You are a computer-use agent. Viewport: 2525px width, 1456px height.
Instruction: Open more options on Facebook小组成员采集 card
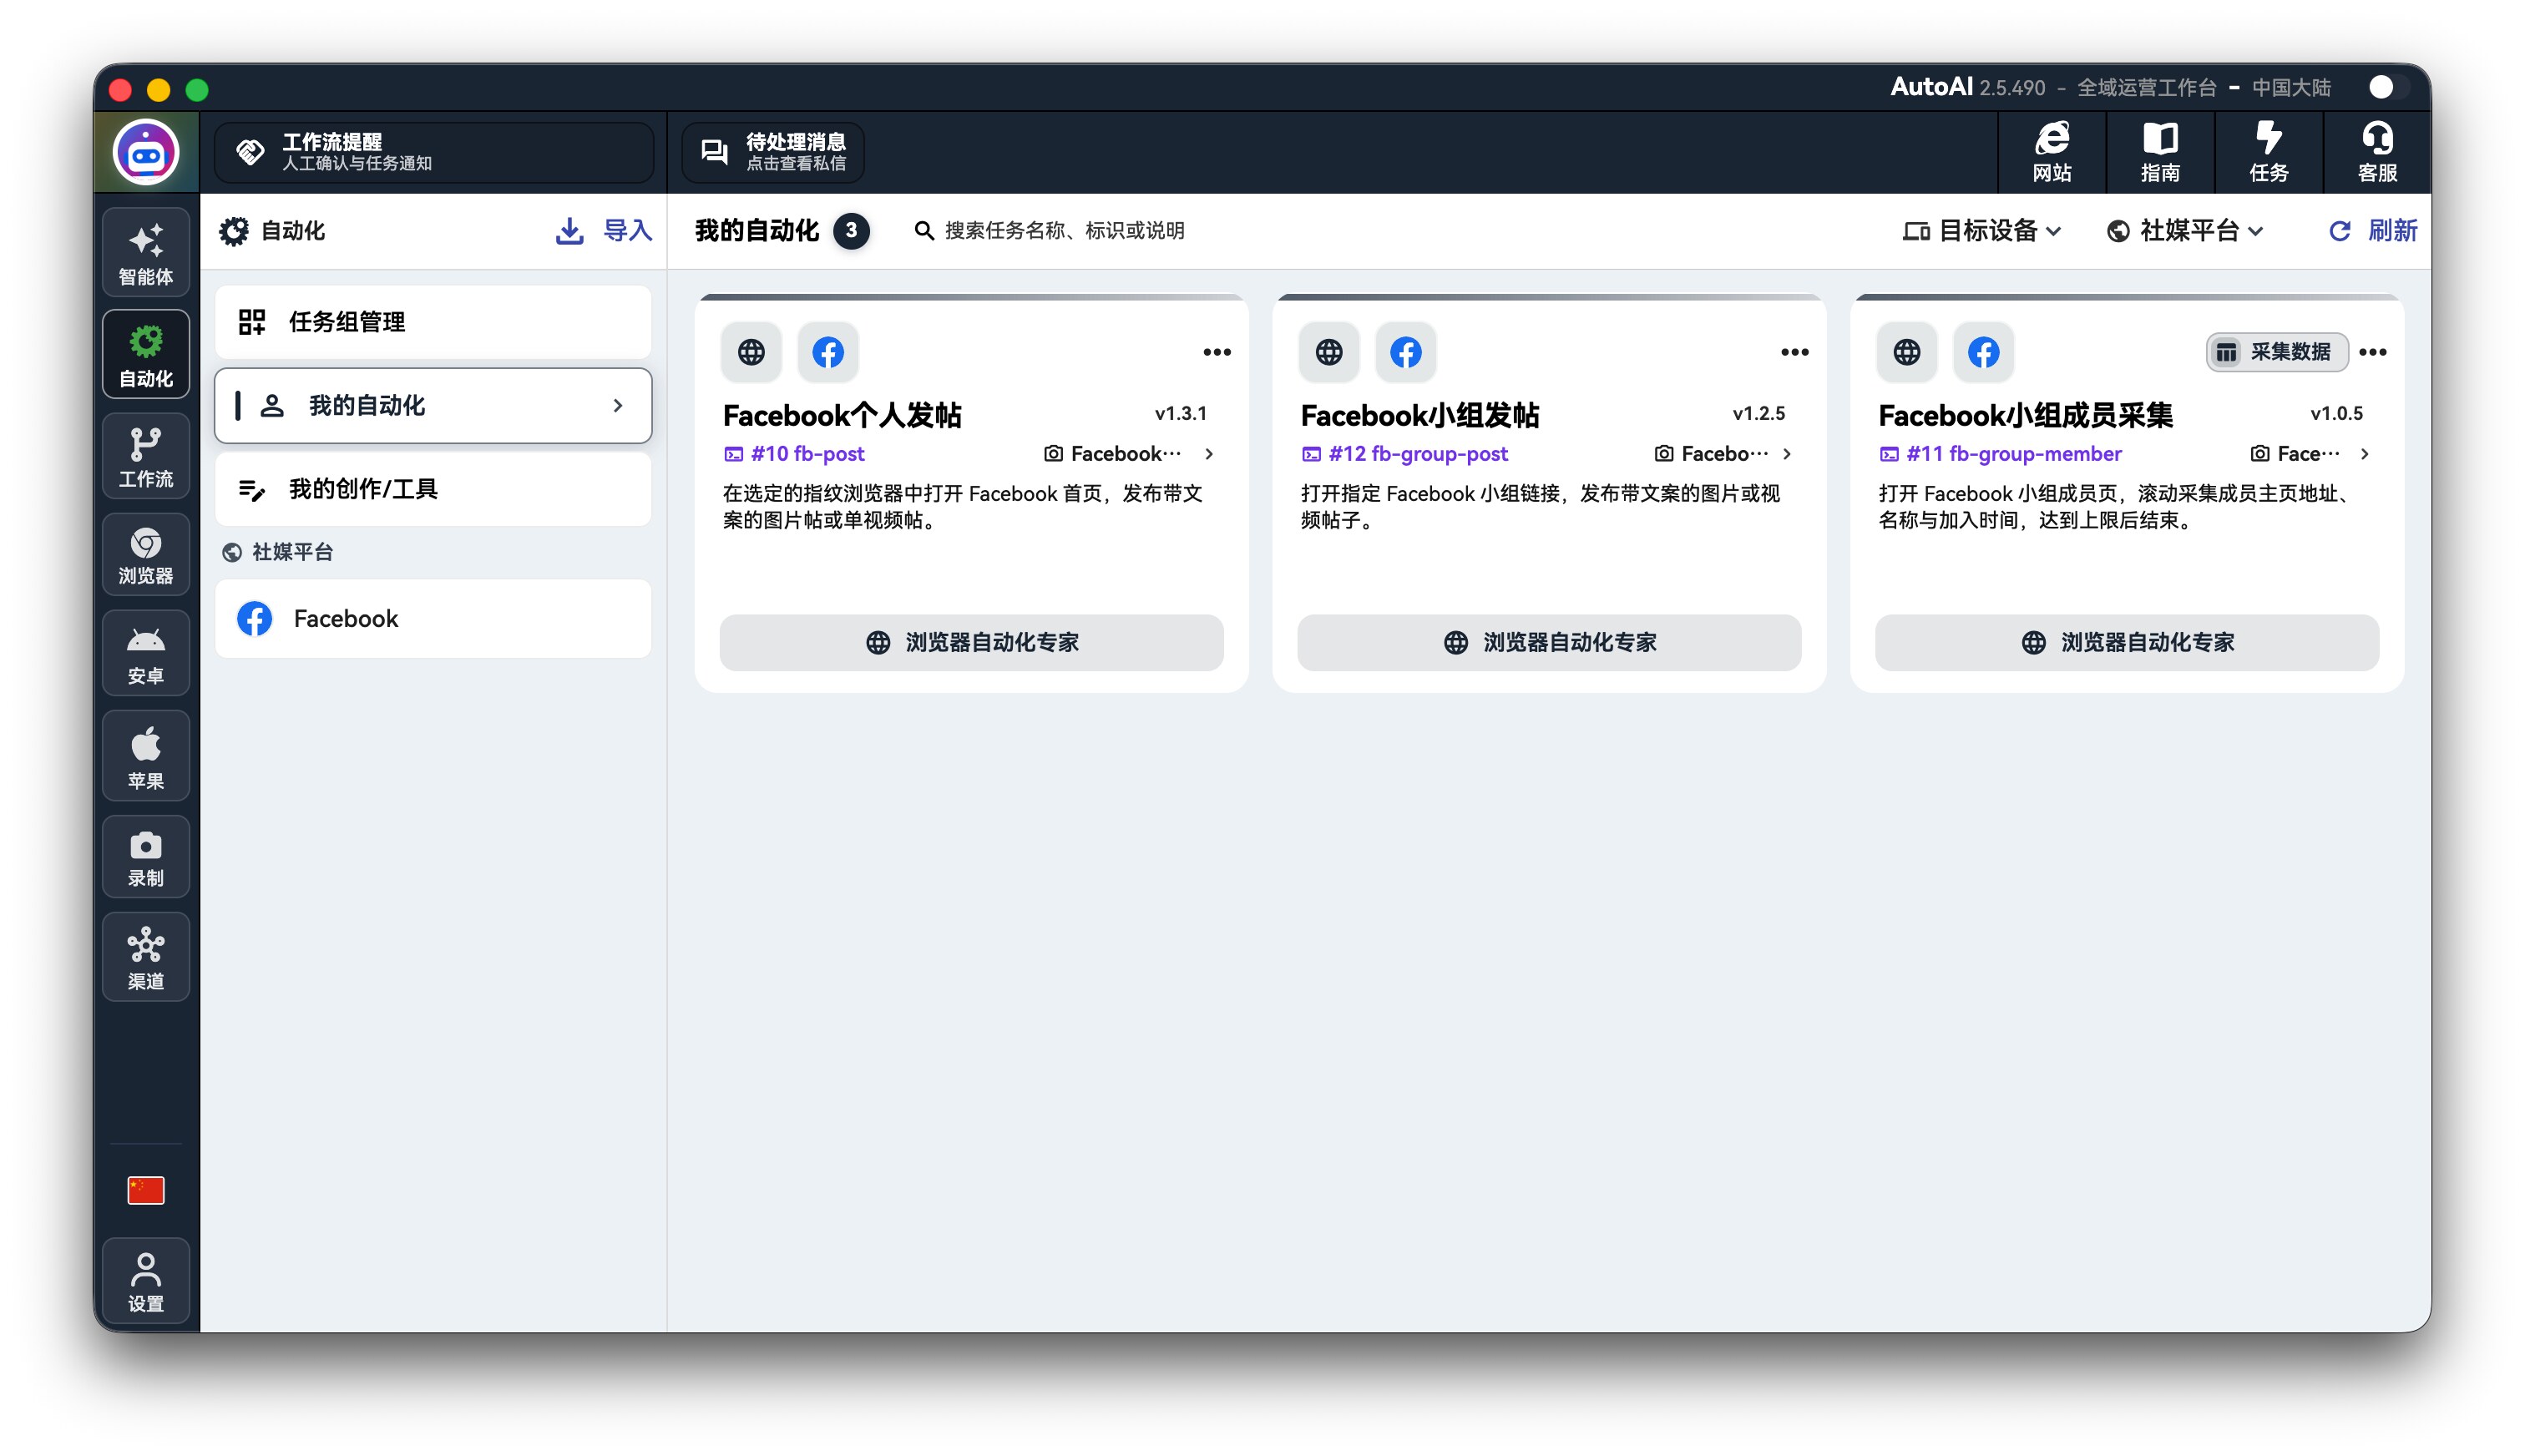coord(2373,352)
